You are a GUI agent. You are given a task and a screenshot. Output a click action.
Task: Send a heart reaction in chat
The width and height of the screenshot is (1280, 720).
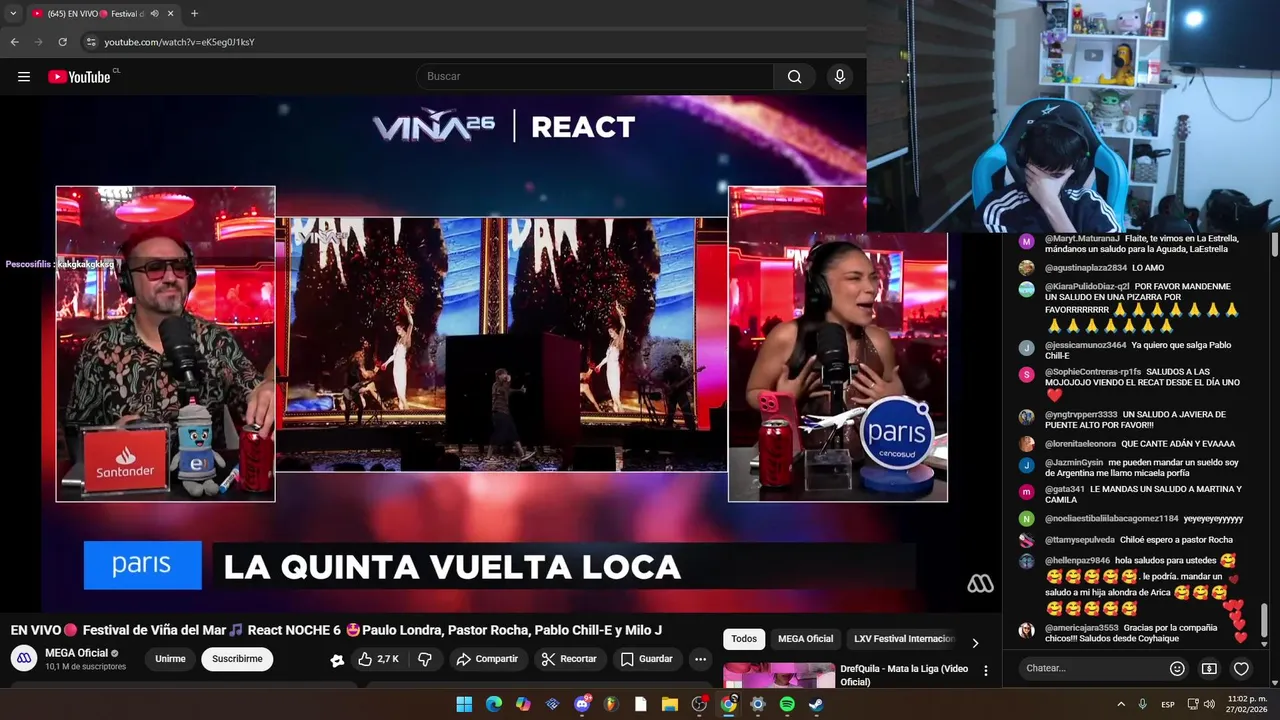1241,668
